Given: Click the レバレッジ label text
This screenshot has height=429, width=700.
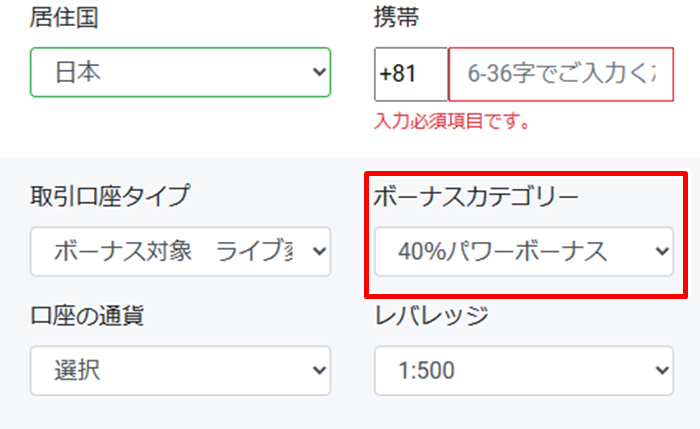Looking at the screenshot, I should click(x=431, y=316).
